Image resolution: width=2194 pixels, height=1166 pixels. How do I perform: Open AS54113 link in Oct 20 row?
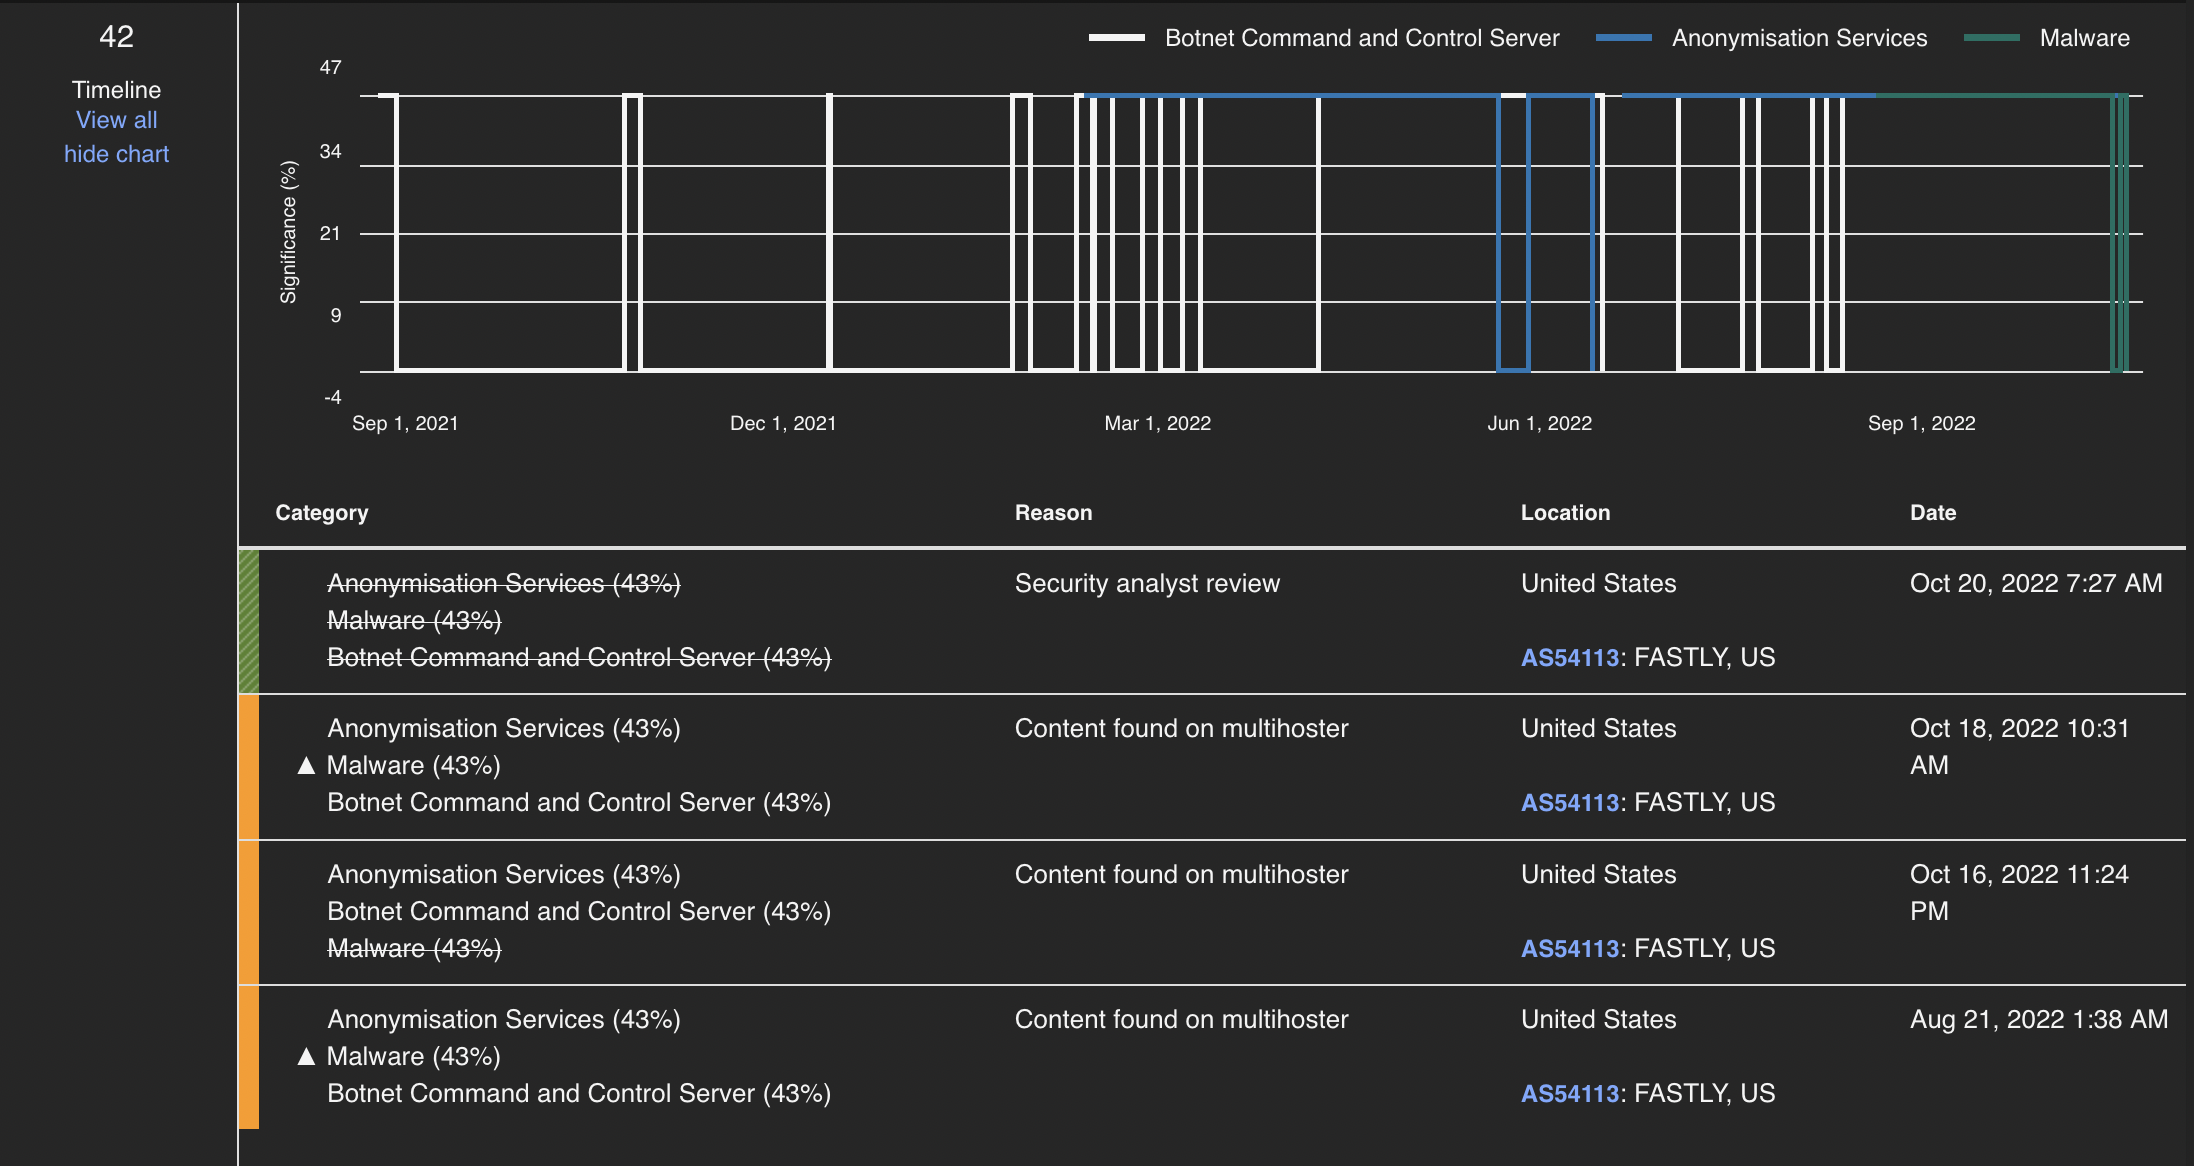[x=1569, y=658]
